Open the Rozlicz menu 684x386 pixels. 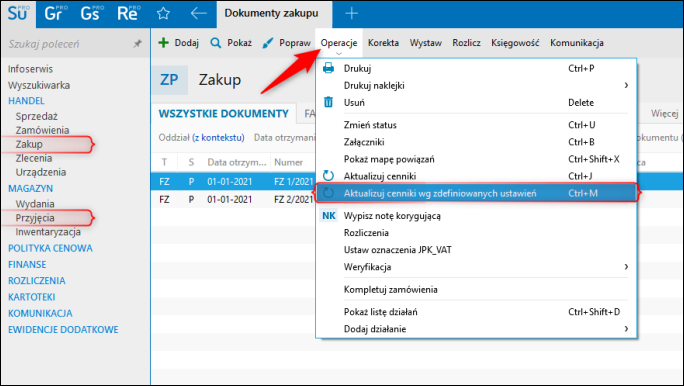click(x=466, y=43)
